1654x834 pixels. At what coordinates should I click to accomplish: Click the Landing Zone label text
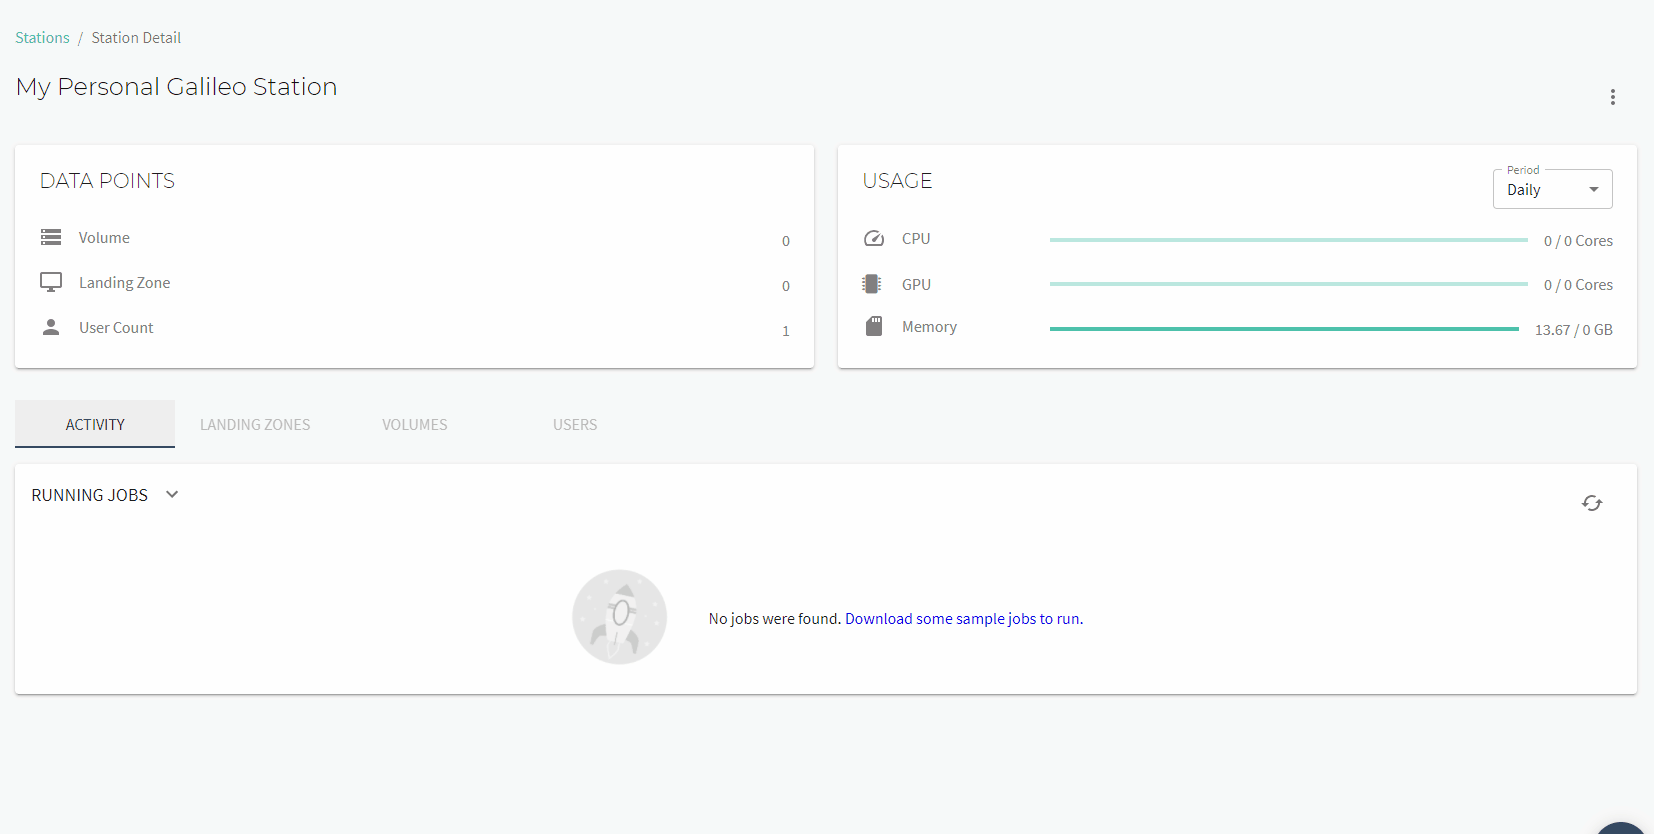(x=125, y=283)
